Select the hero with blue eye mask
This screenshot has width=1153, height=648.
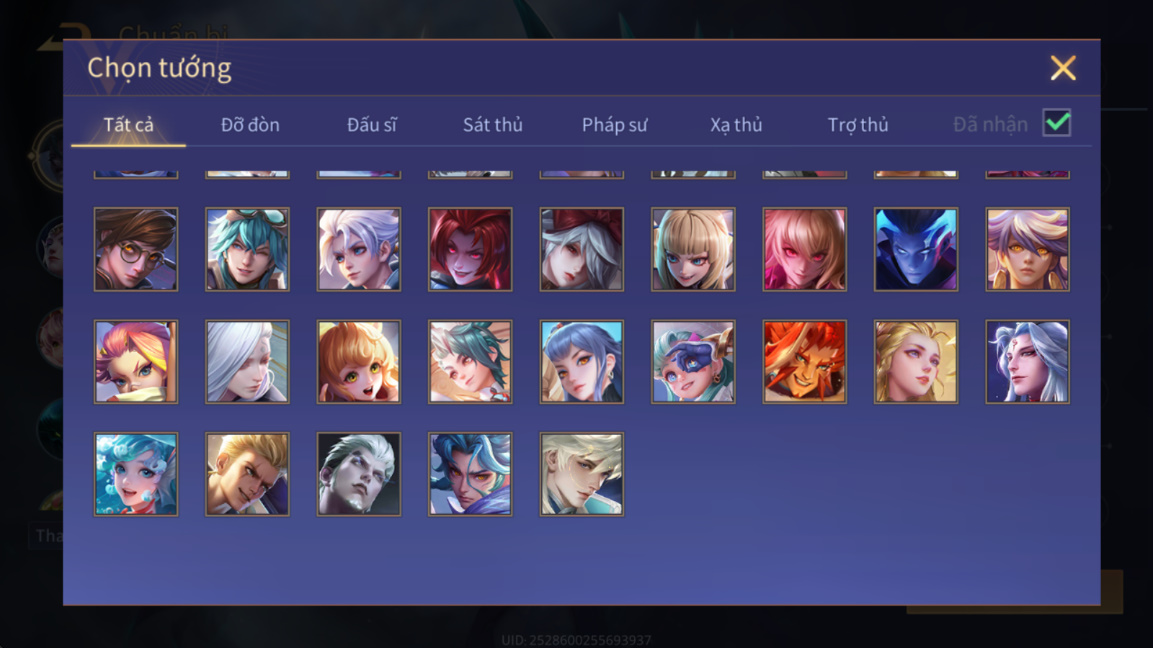tap(693, 362)
